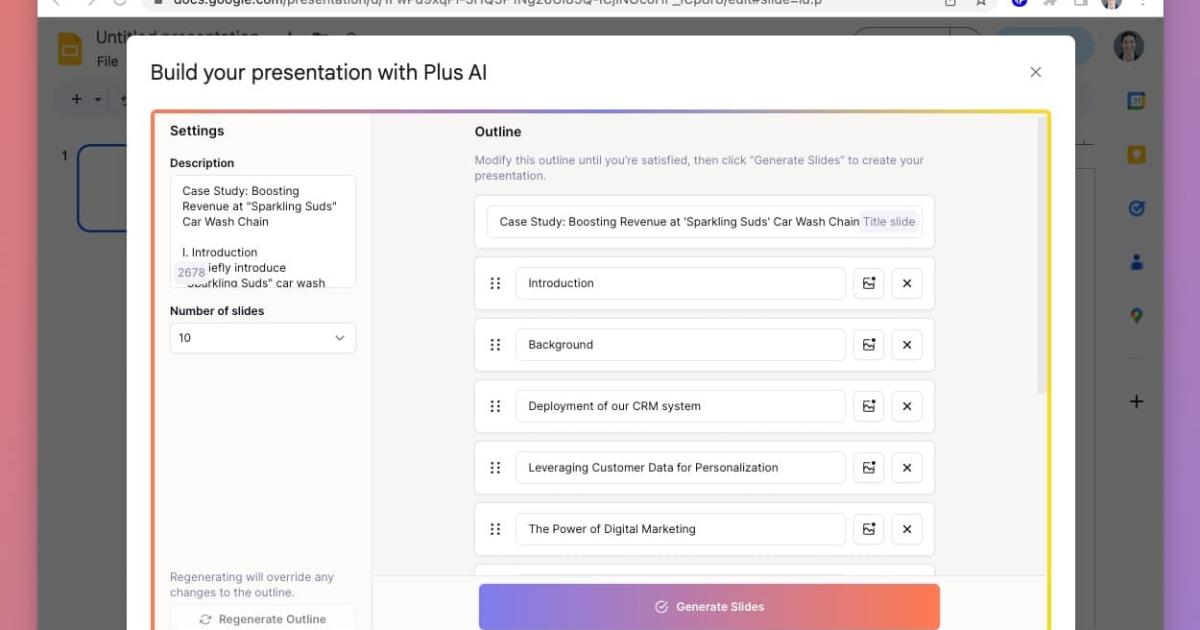Click image icon for CRM system slide
Viewport: 1200px width, 630px height.
click(868, 406)
